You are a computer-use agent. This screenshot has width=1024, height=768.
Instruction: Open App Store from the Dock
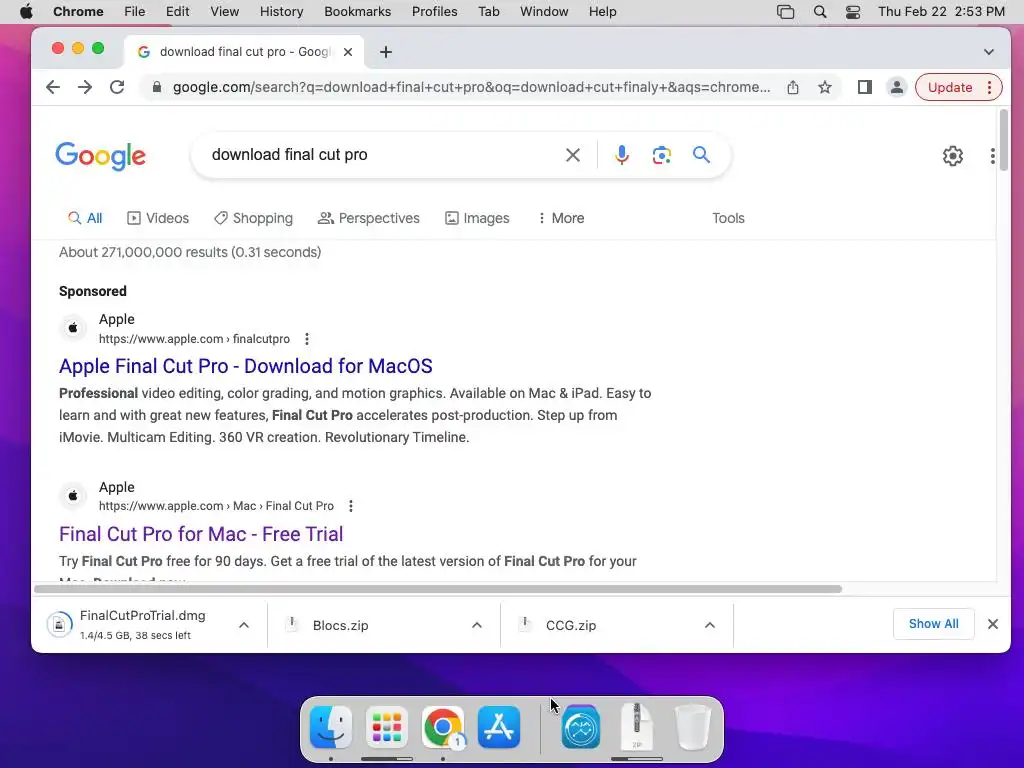click(x=499, y=727)
